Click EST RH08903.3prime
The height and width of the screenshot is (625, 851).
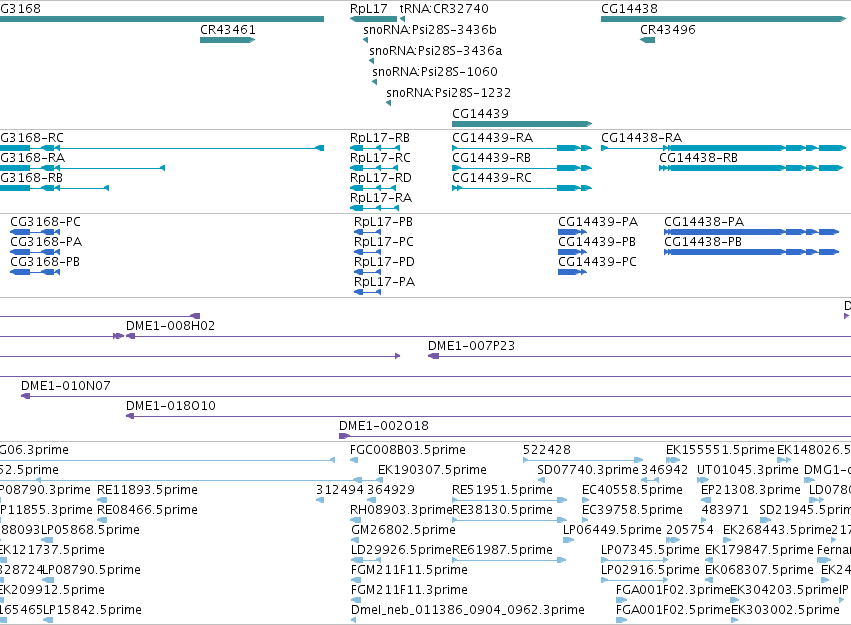tap(401, 511)
